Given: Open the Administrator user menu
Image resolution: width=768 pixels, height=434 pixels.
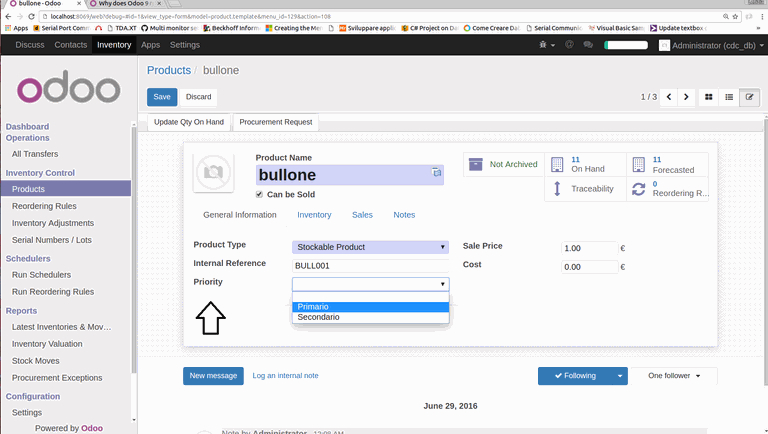Looking at the screenshot, I should tap(711, 46).
